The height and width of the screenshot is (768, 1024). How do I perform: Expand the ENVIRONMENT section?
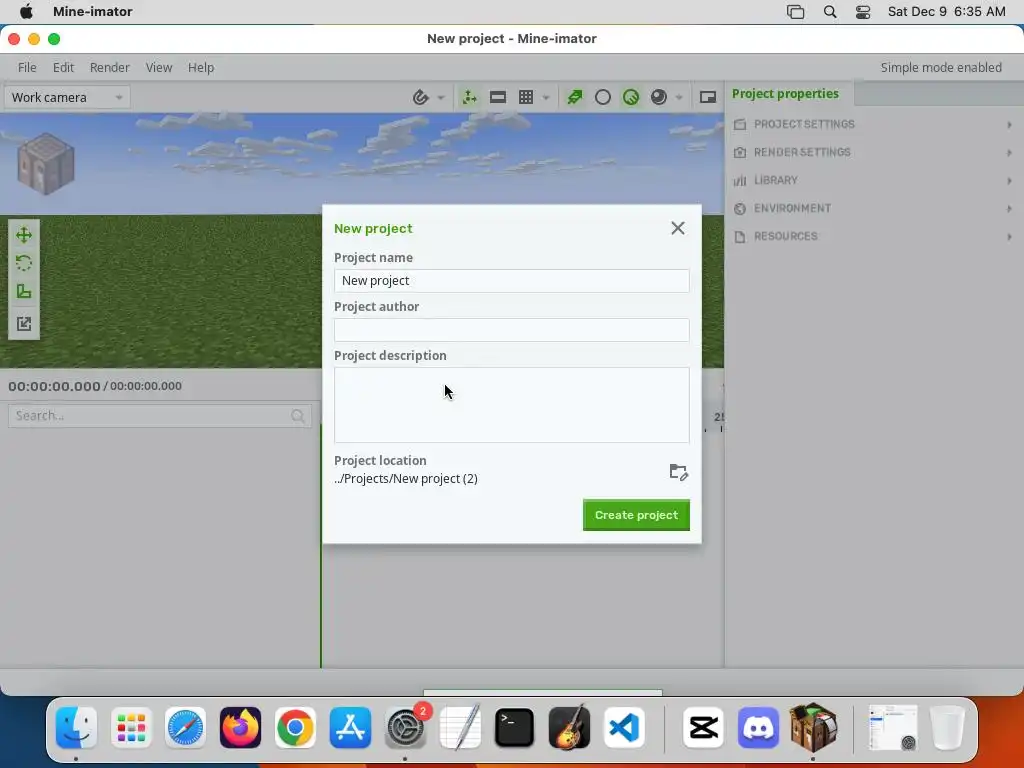click(x=874, y=208)
